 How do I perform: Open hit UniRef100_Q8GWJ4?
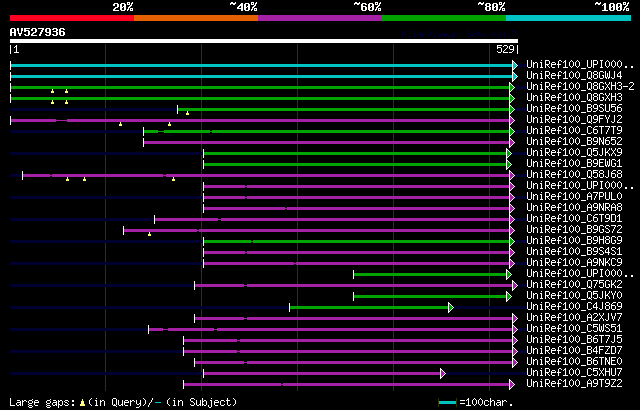pos(574,75)
